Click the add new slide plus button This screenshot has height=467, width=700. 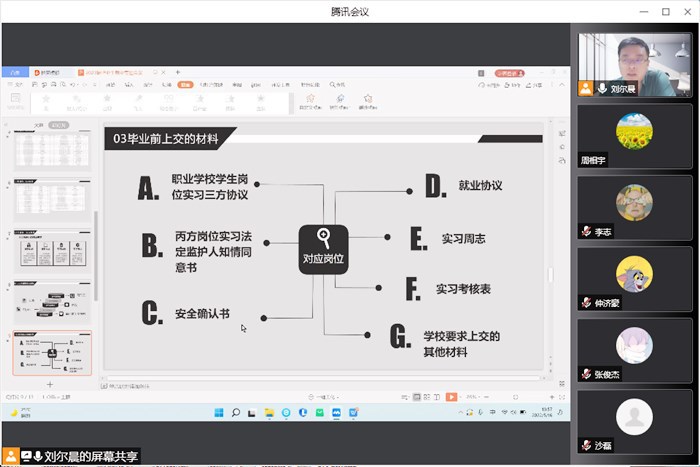(x=50, y=385)
